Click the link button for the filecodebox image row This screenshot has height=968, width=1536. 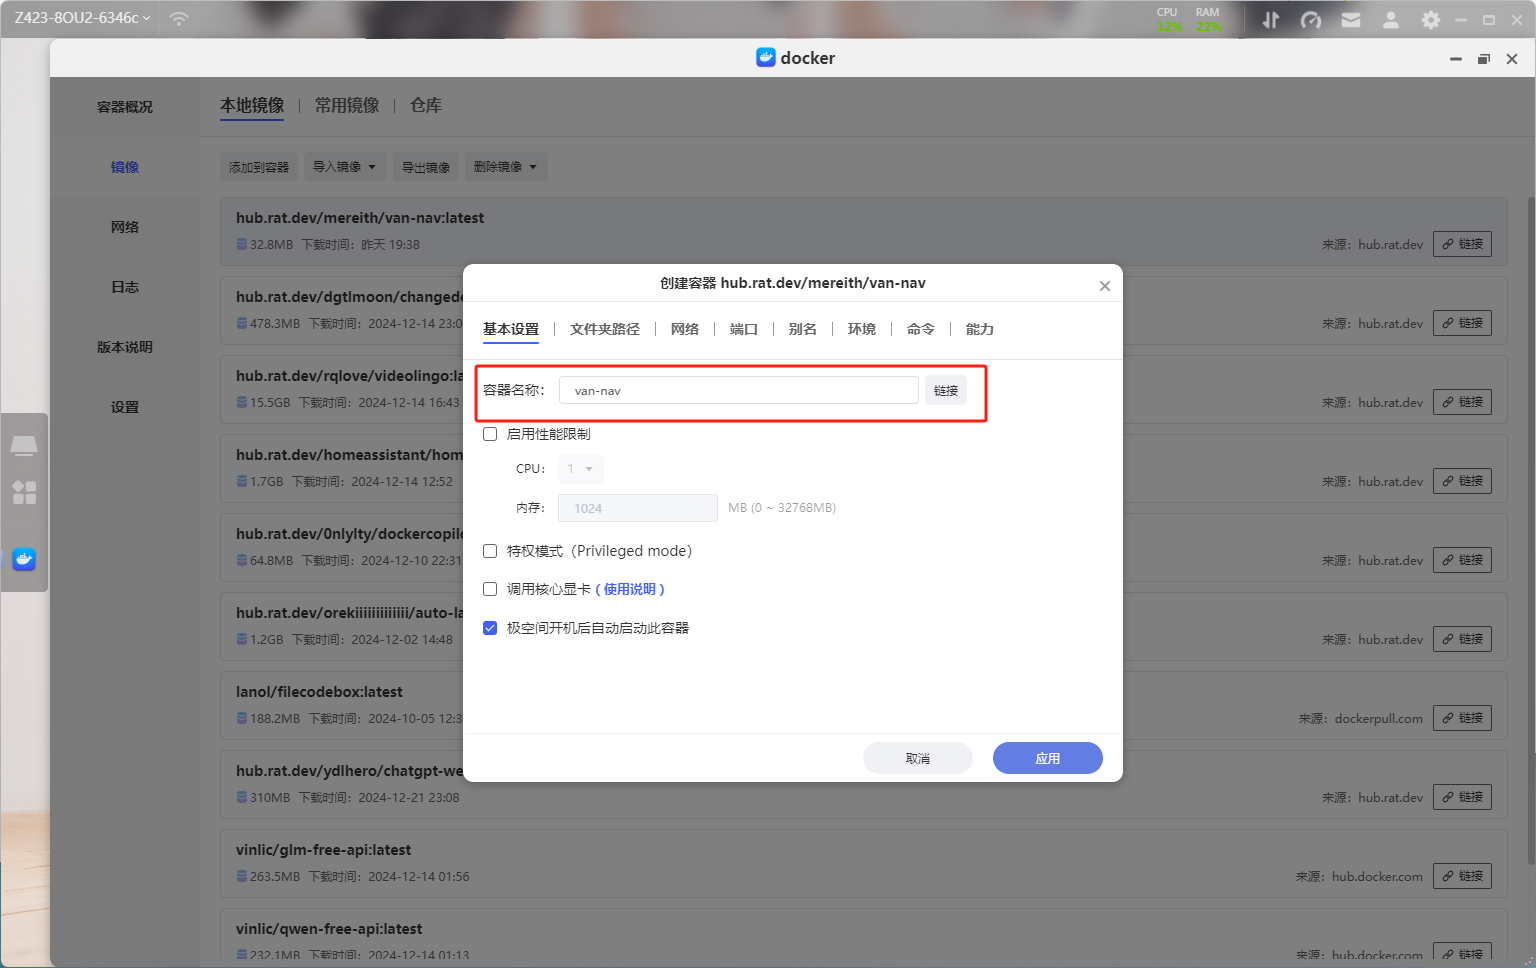coord(1462,718)
